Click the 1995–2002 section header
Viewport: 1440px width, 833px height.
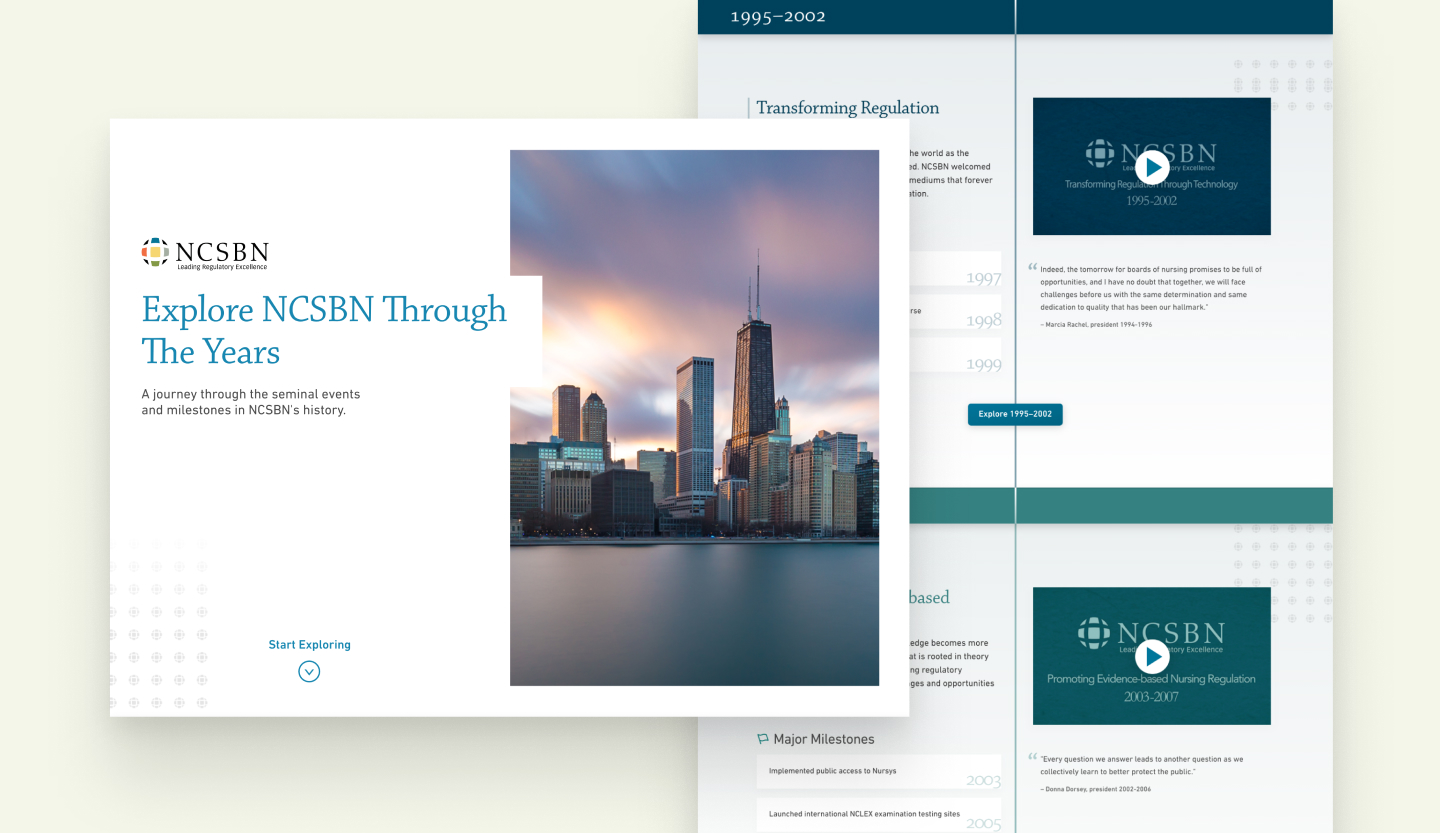tap(778, 16)
